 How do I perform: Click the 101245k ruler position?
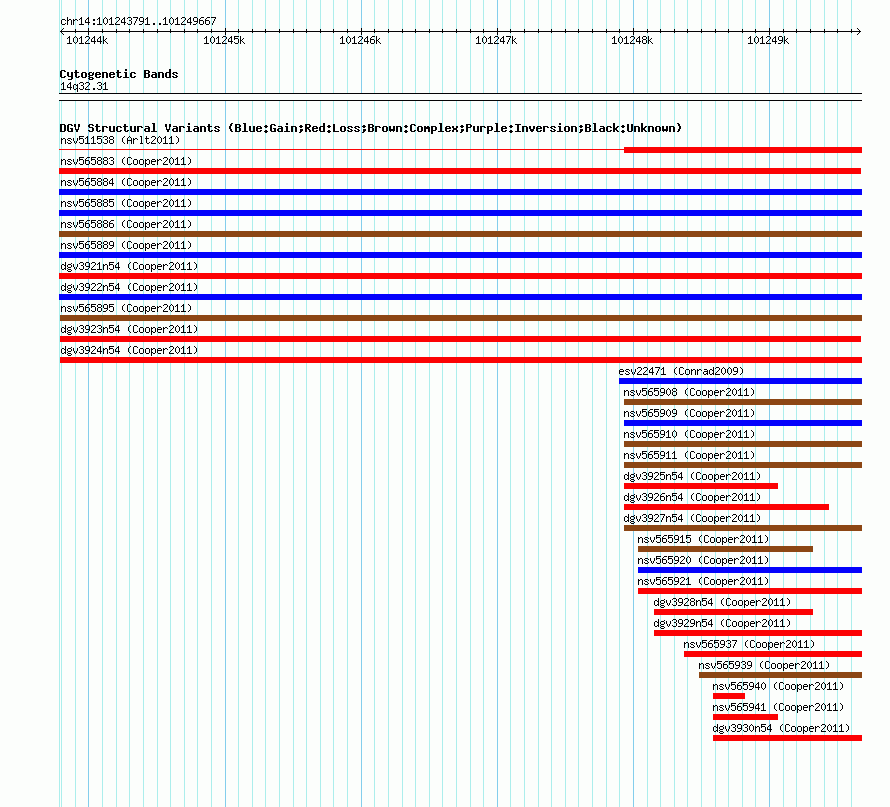[x=224, y=40]
